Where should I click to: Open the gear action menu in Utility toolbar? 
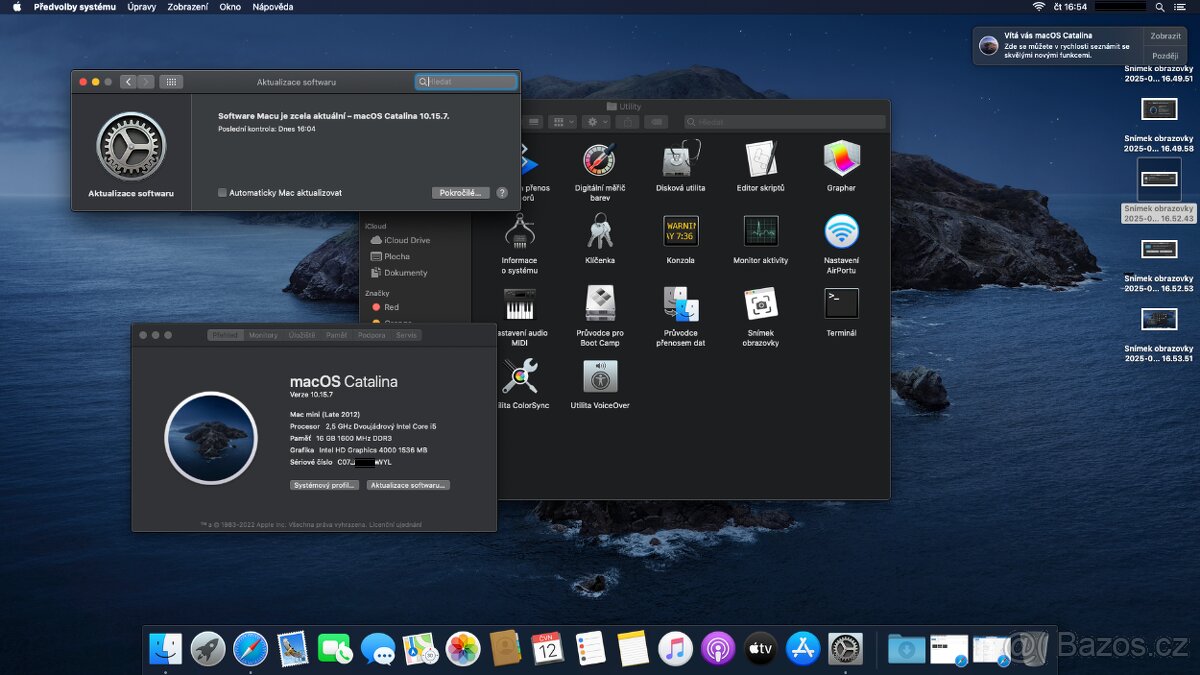(x=597, y=122)
